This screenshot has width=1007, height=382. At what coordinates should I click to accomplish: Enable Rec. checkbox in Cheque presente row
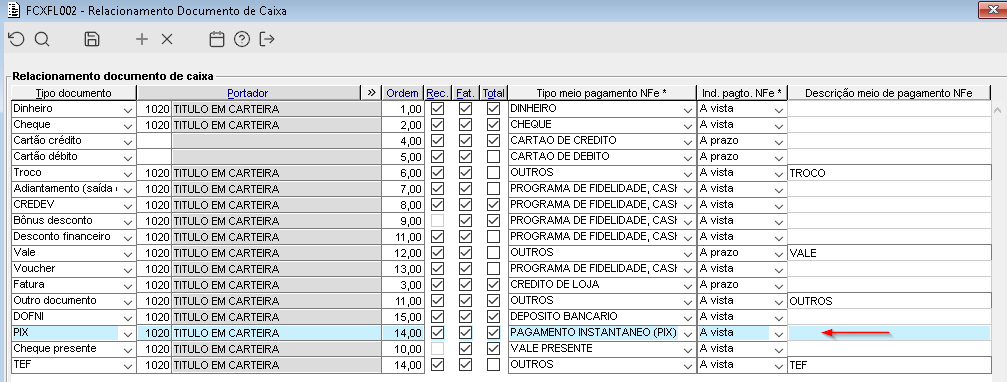[x=437, y=349]
